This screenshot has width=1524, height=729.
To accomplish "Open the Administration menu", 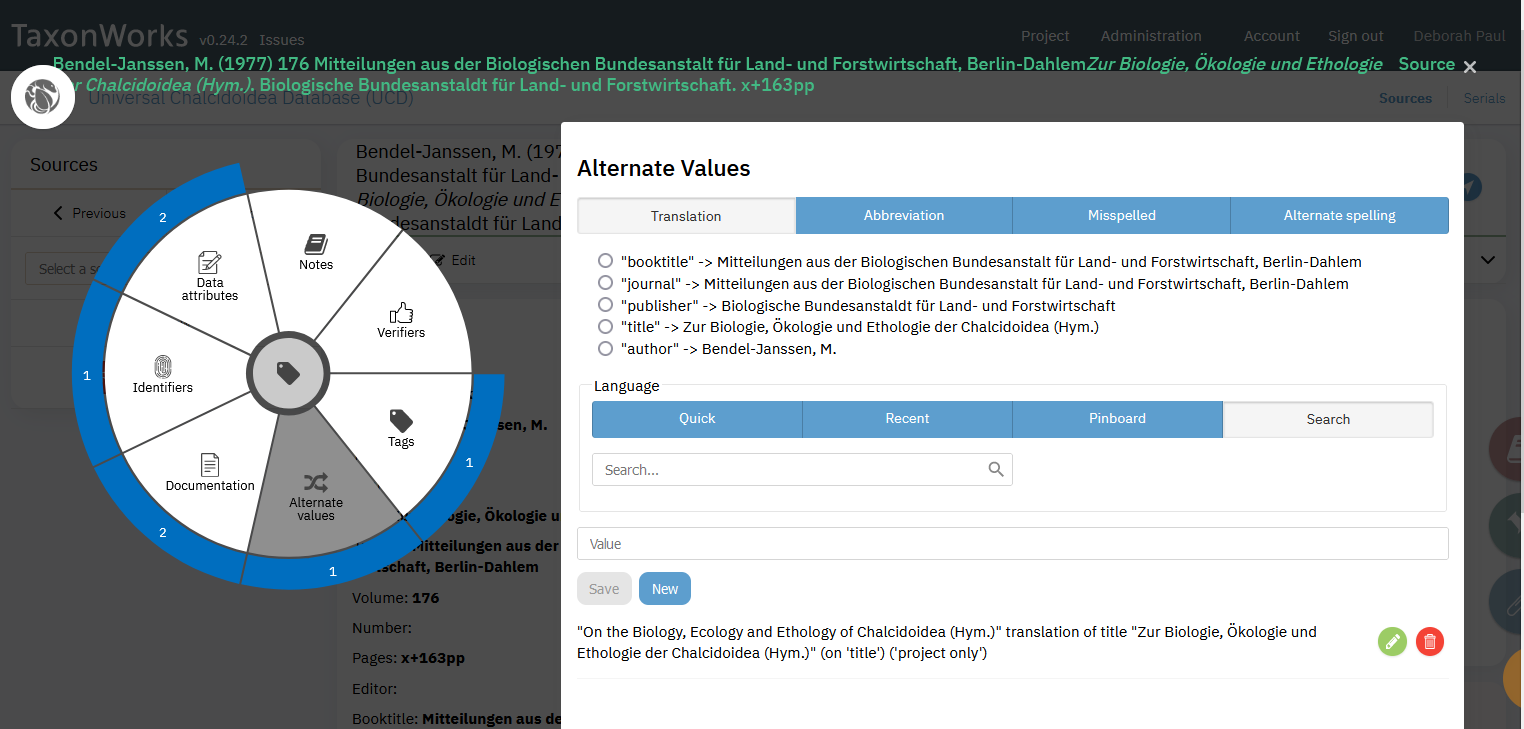I will point(1151,36).
